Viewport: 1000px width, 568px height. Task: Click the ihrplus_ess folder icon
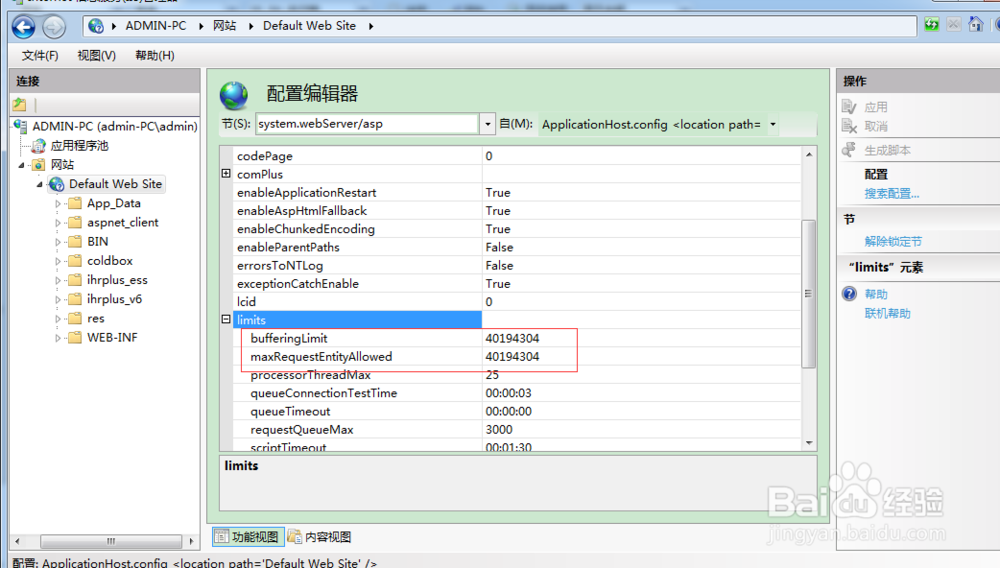75,280
